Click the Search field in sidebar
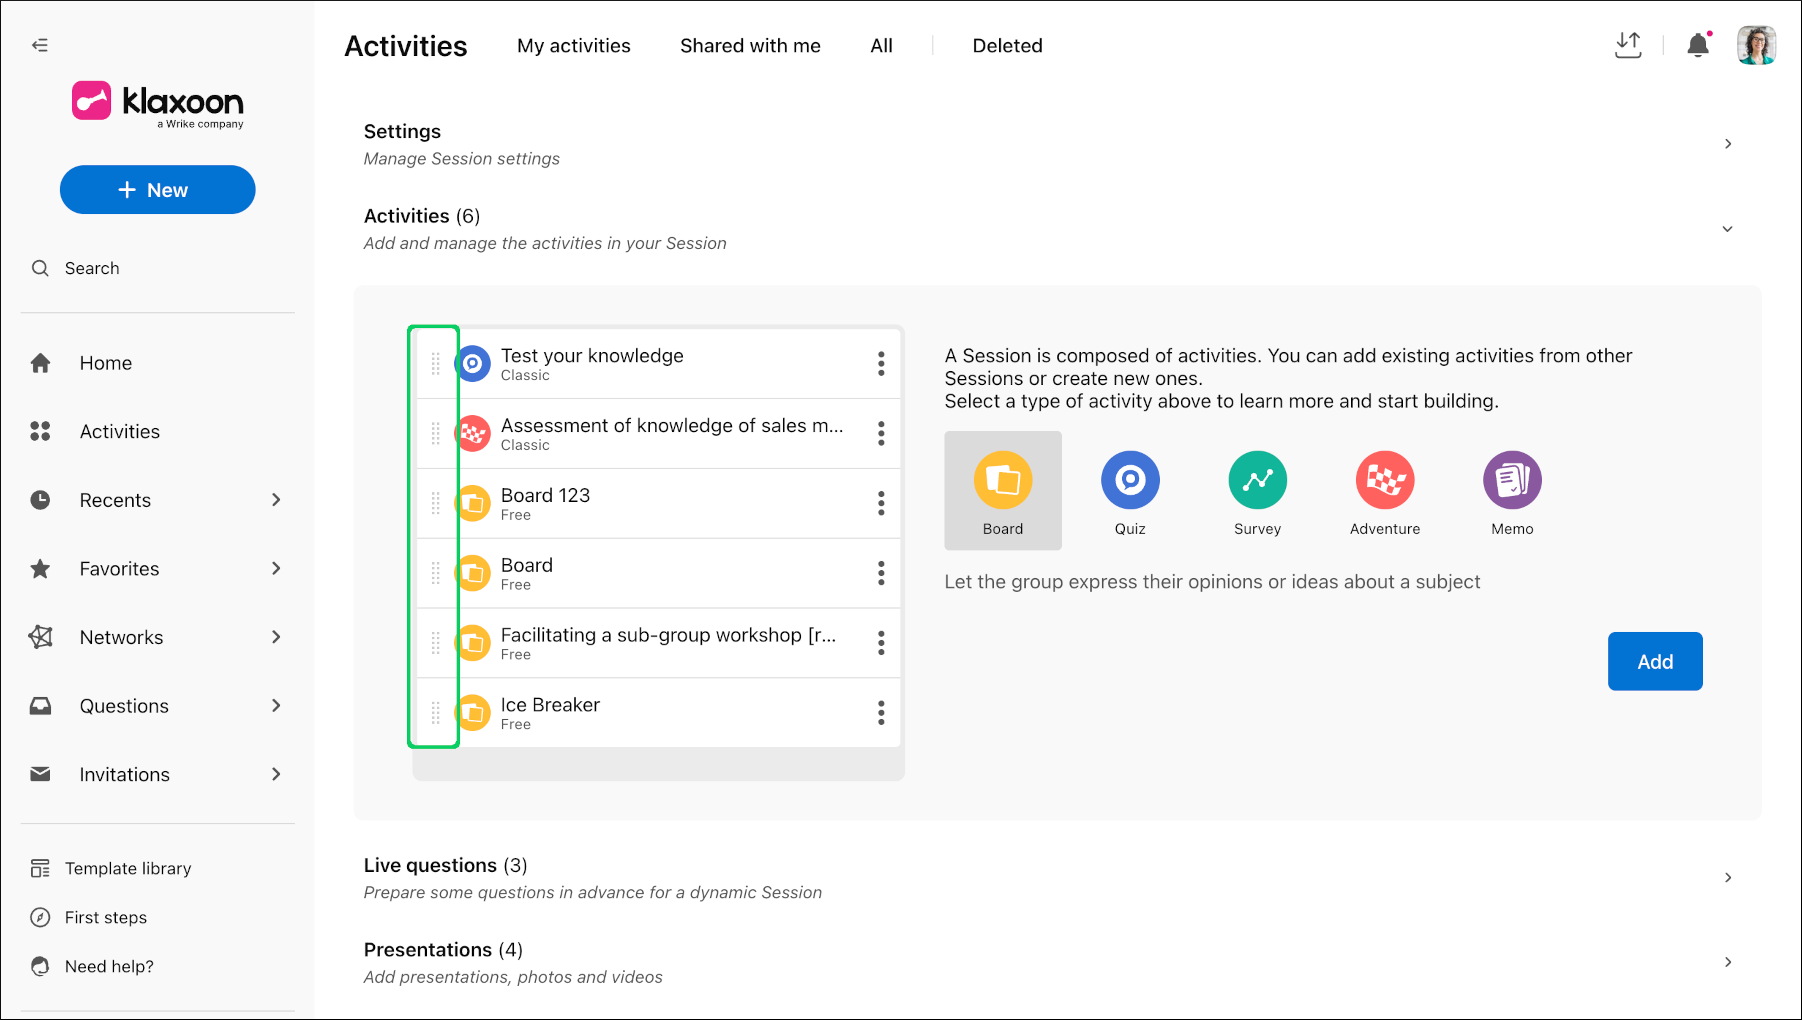 pos(158,268)
